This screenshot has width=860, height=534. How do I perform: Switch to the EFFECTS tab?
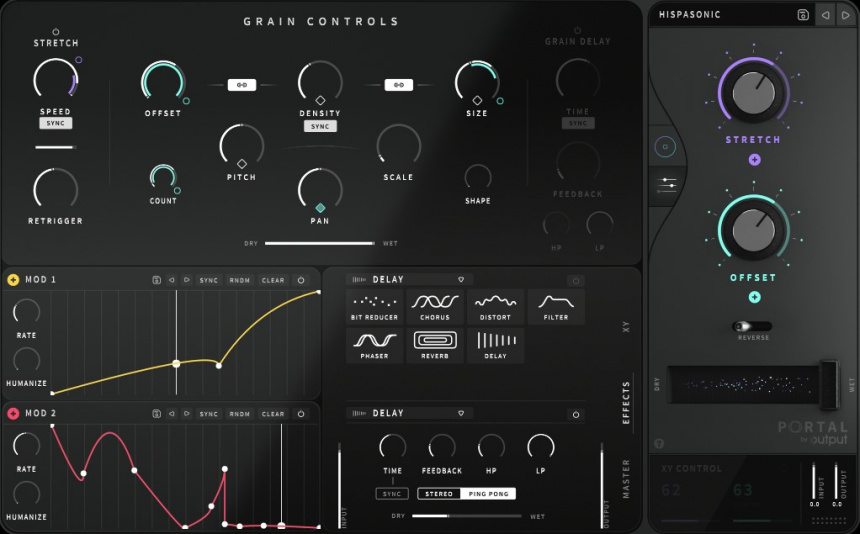click(x=626, y=403)
